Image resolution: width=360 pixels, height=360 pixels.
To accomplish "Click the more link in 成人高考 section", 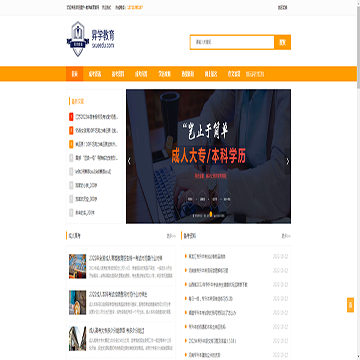I will coord(171,236).
